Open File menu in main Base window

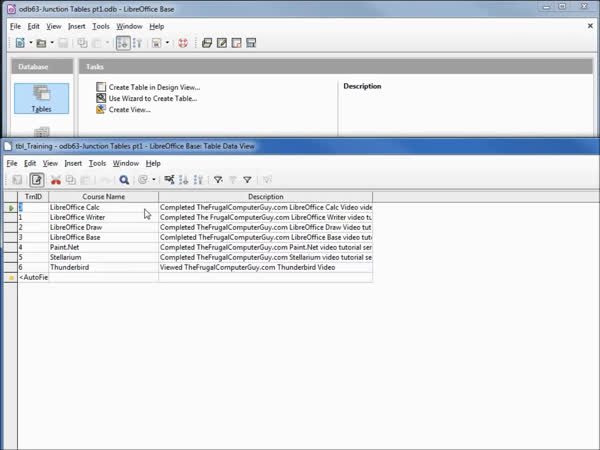click(15, 26)
